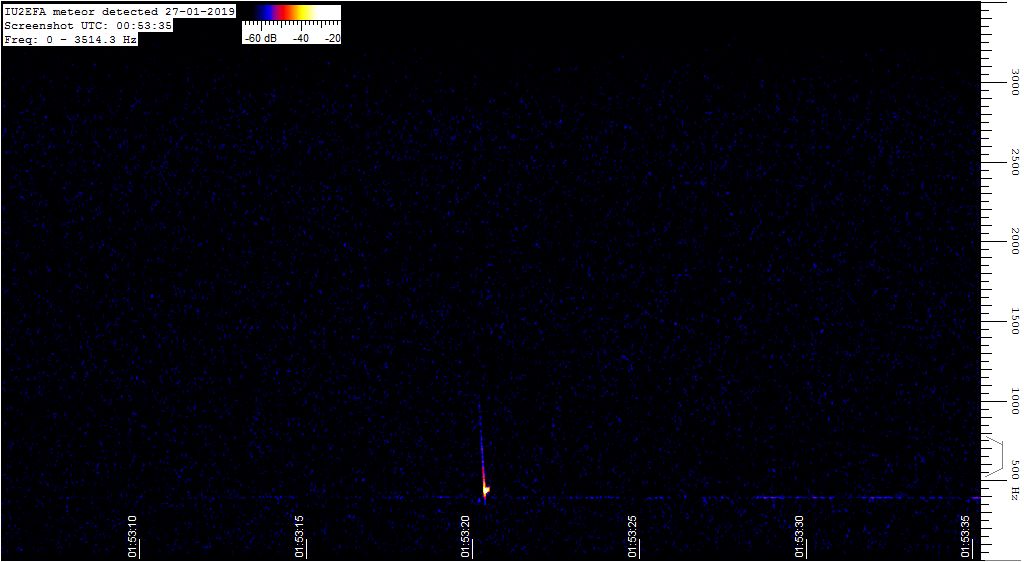Click the bright meteor echo burst
Viewport: 1024px width, 562px height.
(485, 489)
